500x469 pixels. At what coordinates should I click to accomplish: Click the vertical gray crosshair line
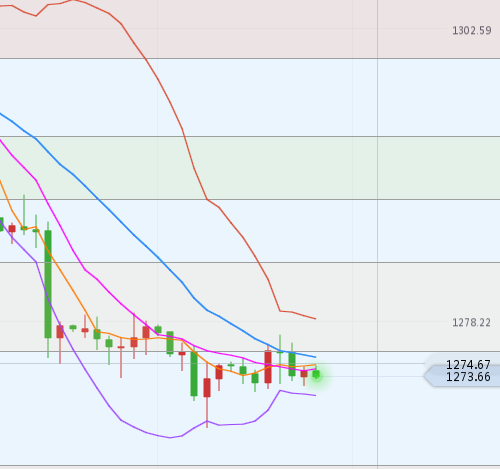click(x=378, y=233)
